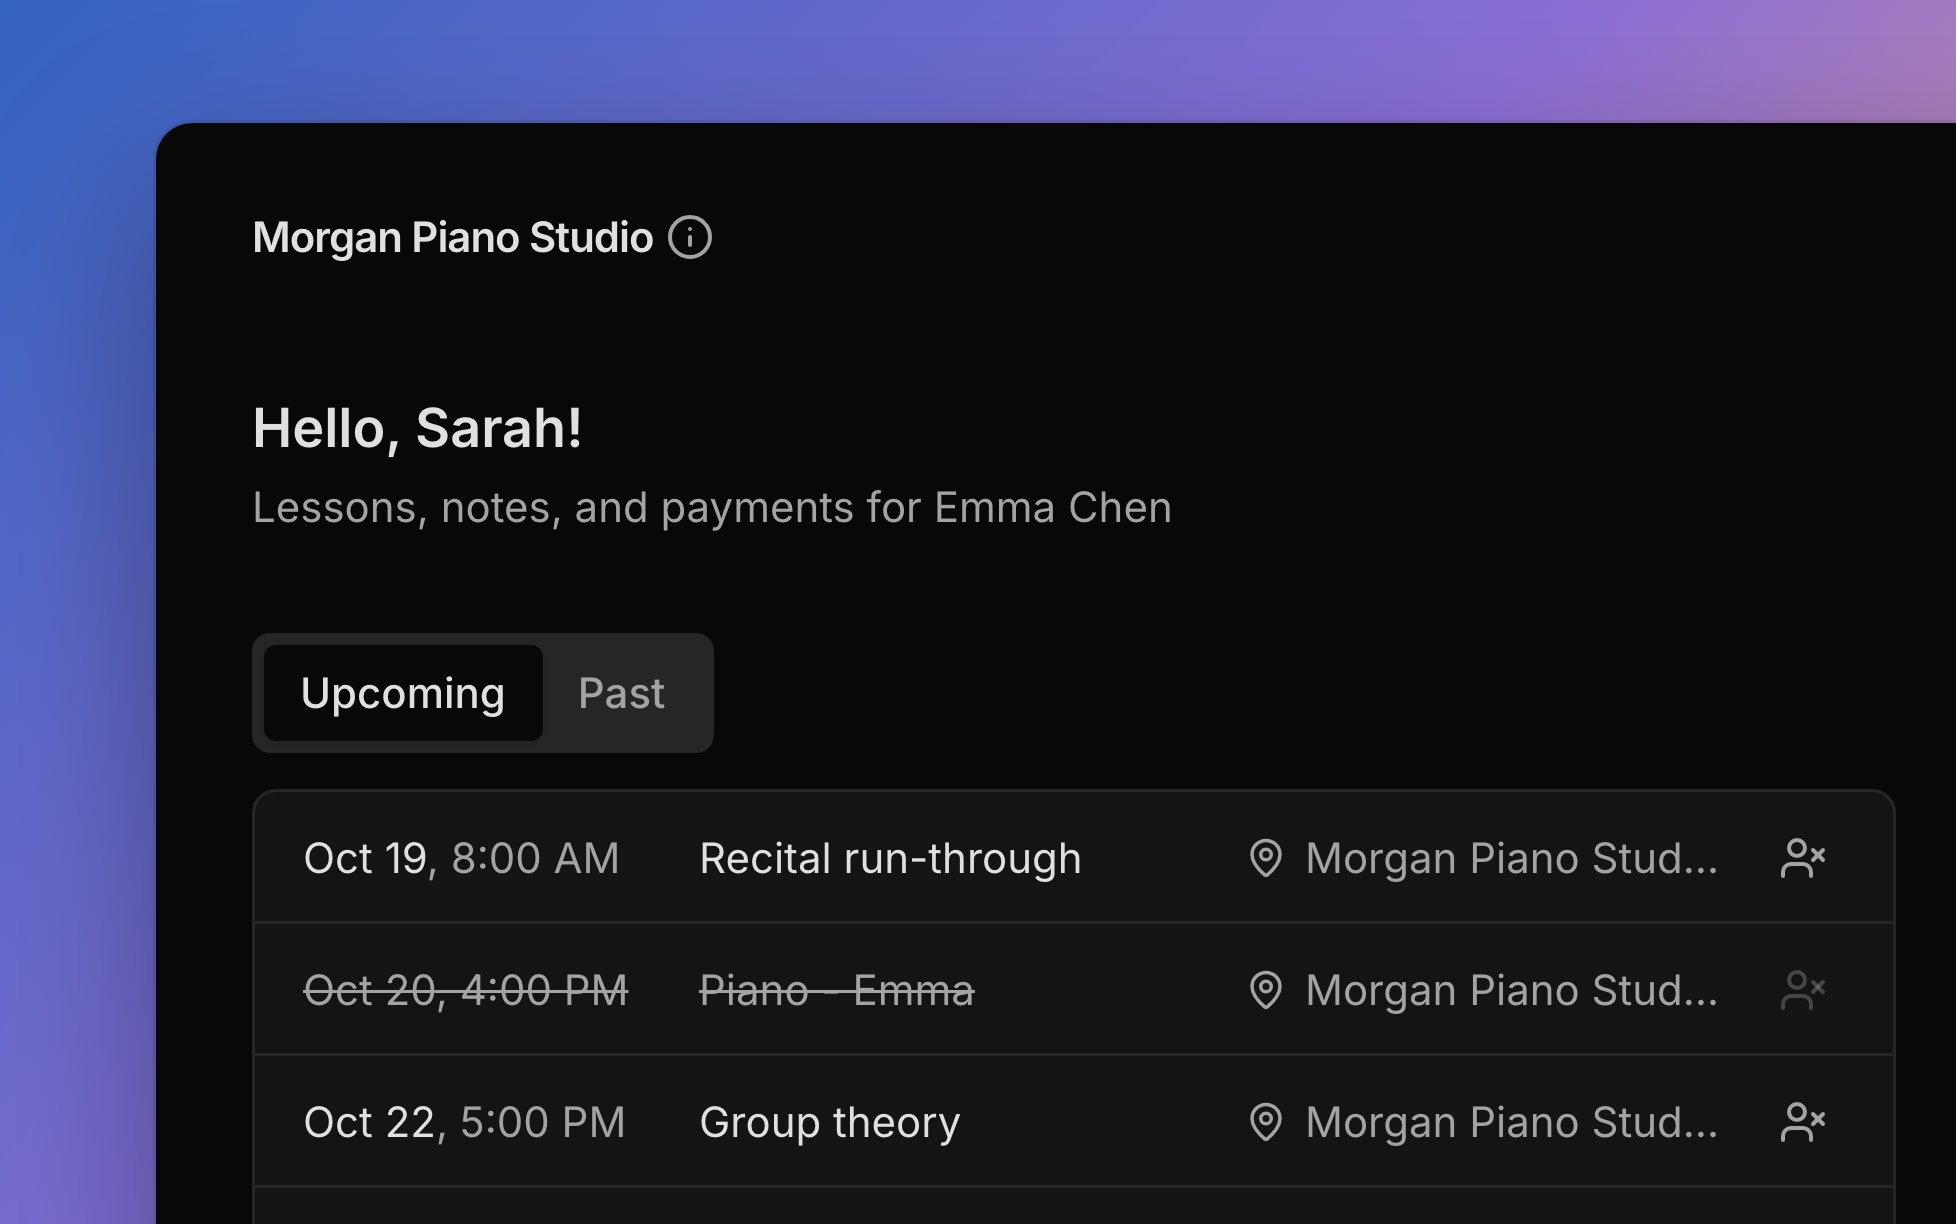The width and height of the screenshot is (1956, 1224).
Task: Click the Oct 19, 8:00 AM date
Action: (x=462, y=858)
